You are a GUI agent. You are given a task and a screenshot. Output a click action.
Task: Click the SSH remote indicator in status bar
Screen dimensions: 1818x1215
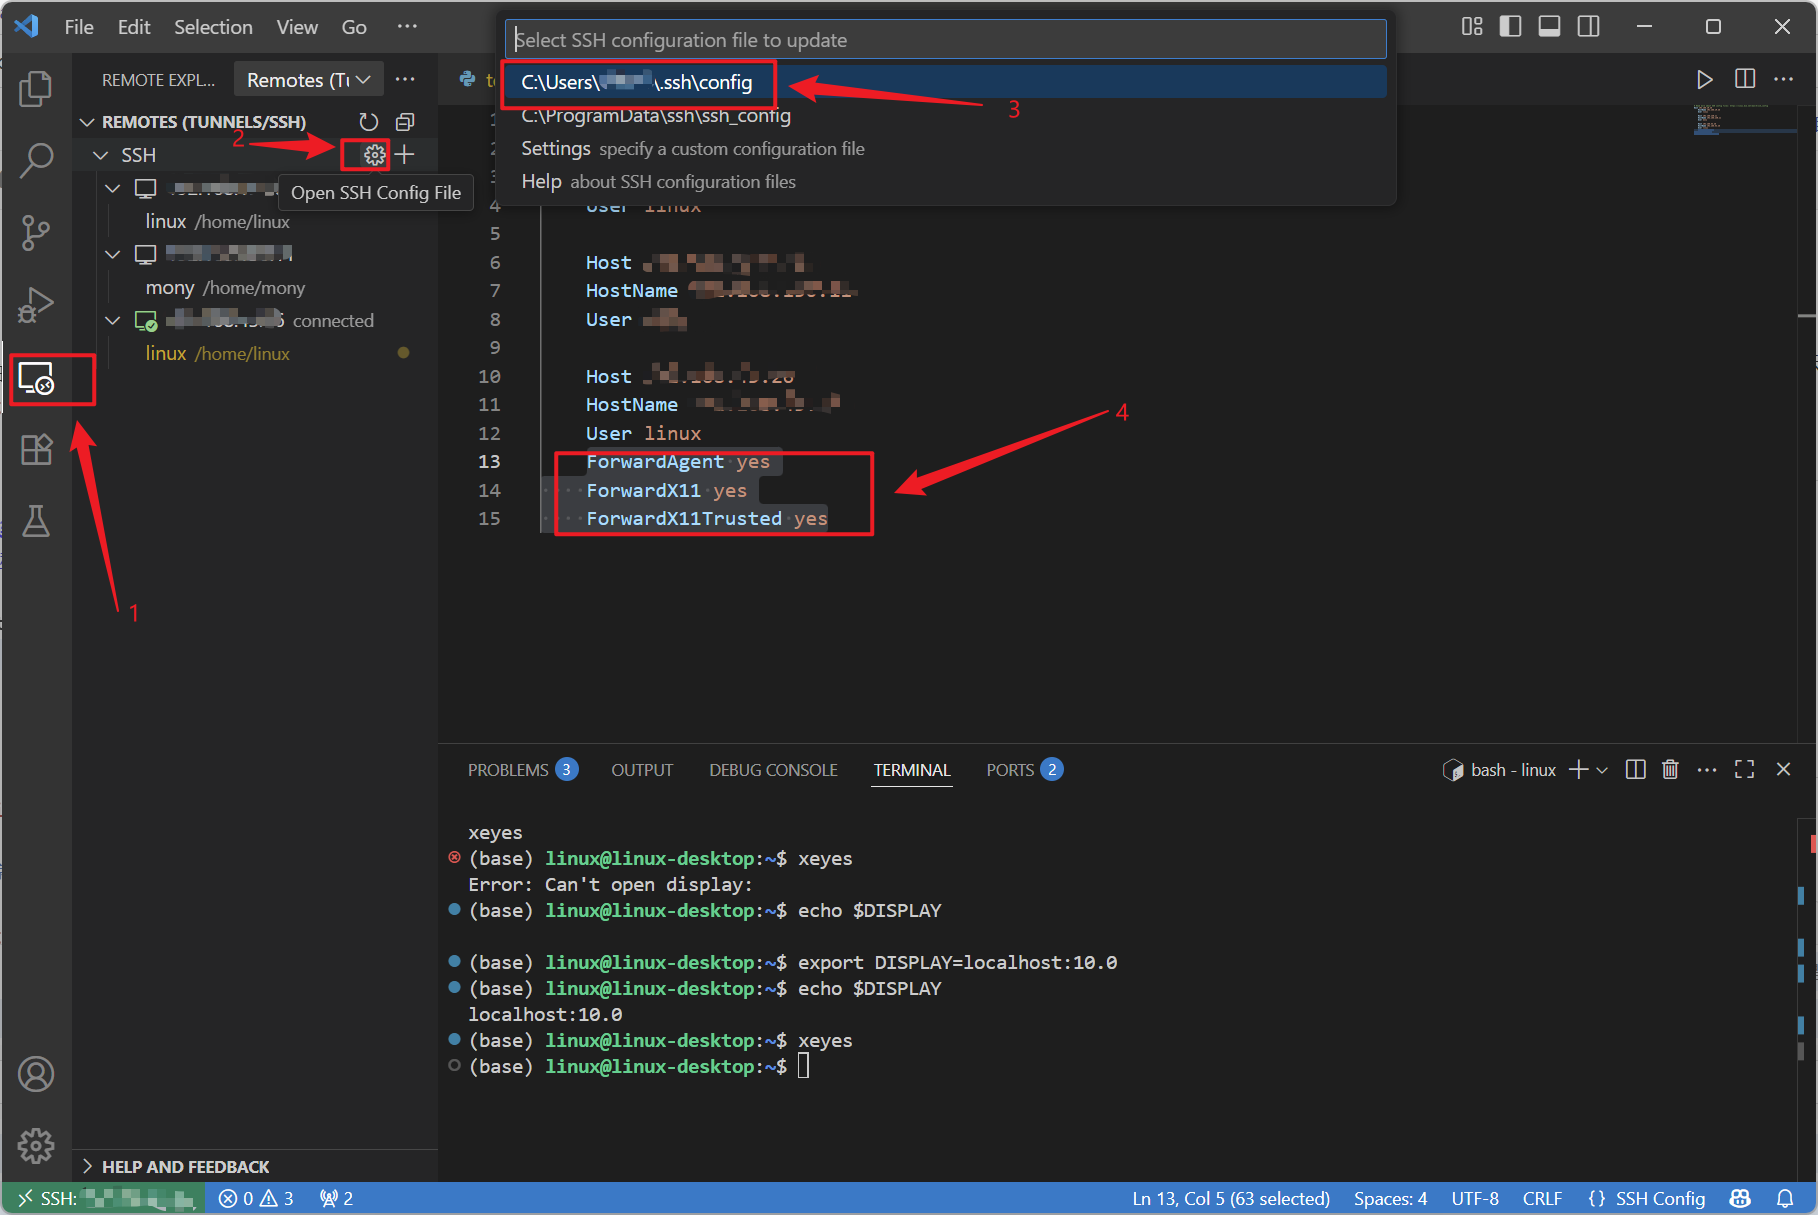tap(104, 1198)
